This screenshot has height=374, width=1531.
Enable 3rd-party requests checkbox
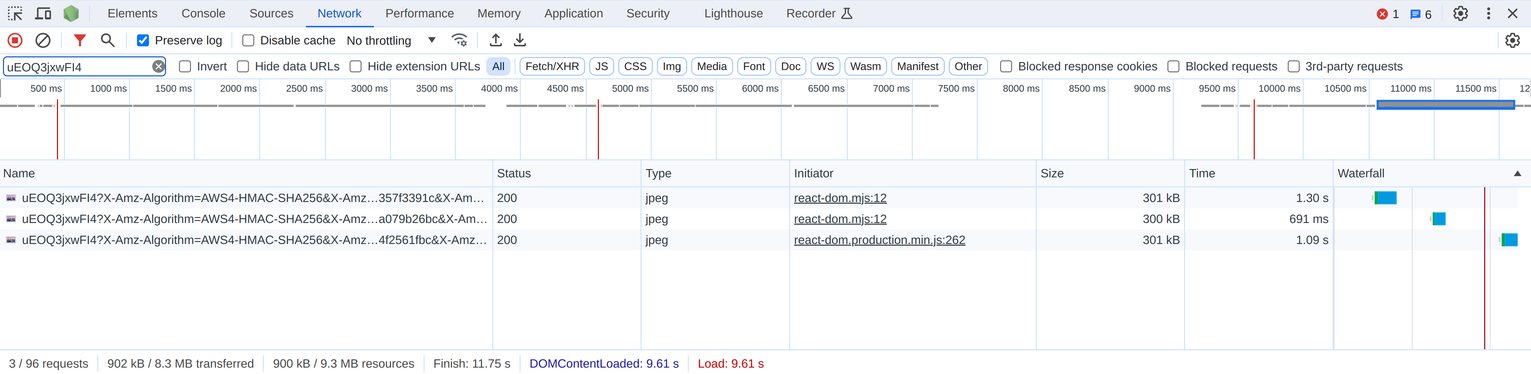(x=1293, y=66)
